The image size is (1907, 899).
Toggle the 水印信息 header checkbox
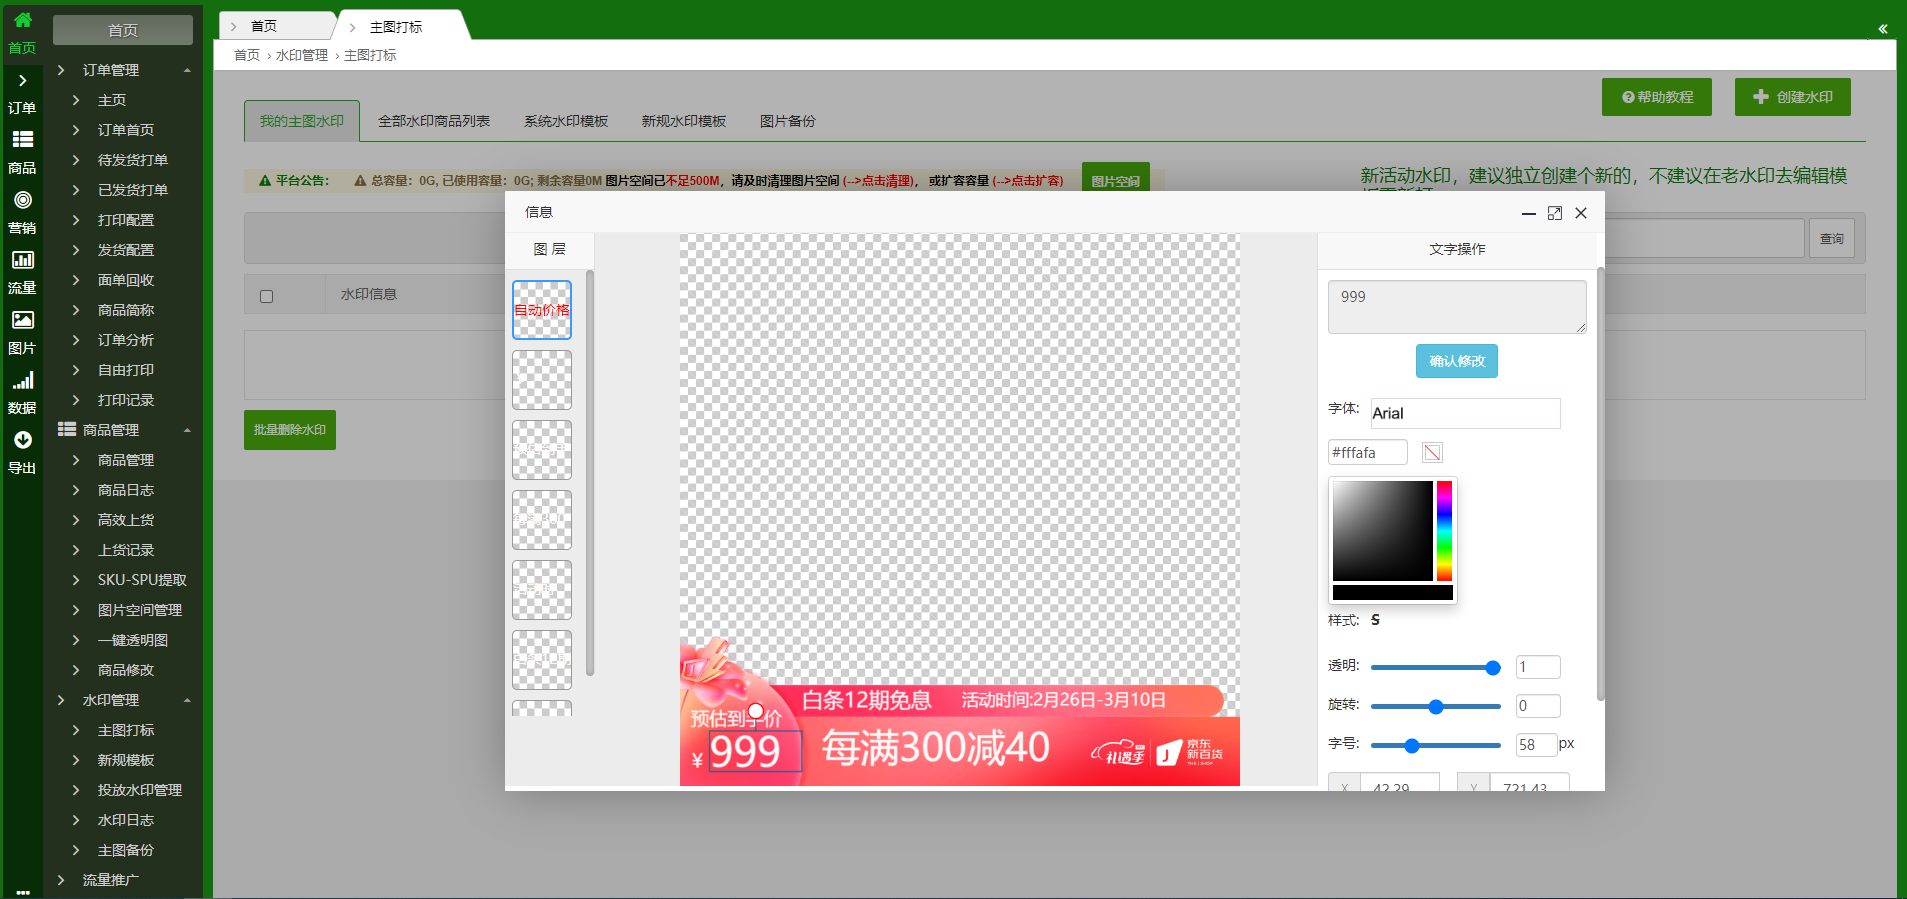(x=266, y=296)
